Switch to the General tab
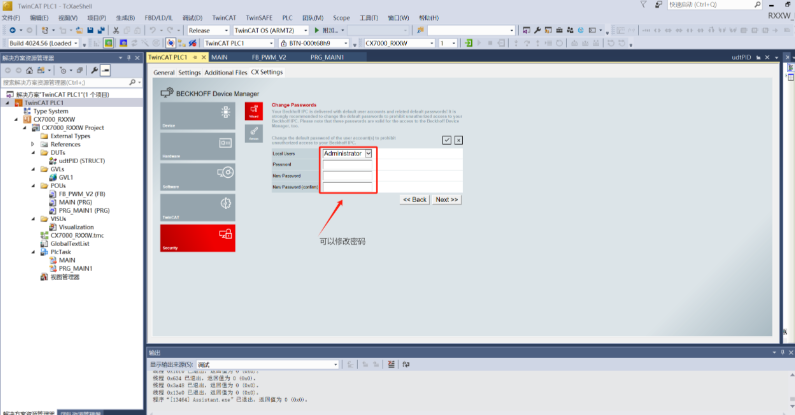Image resolution: width=795 pixels, height=415 pixels. 163,72
